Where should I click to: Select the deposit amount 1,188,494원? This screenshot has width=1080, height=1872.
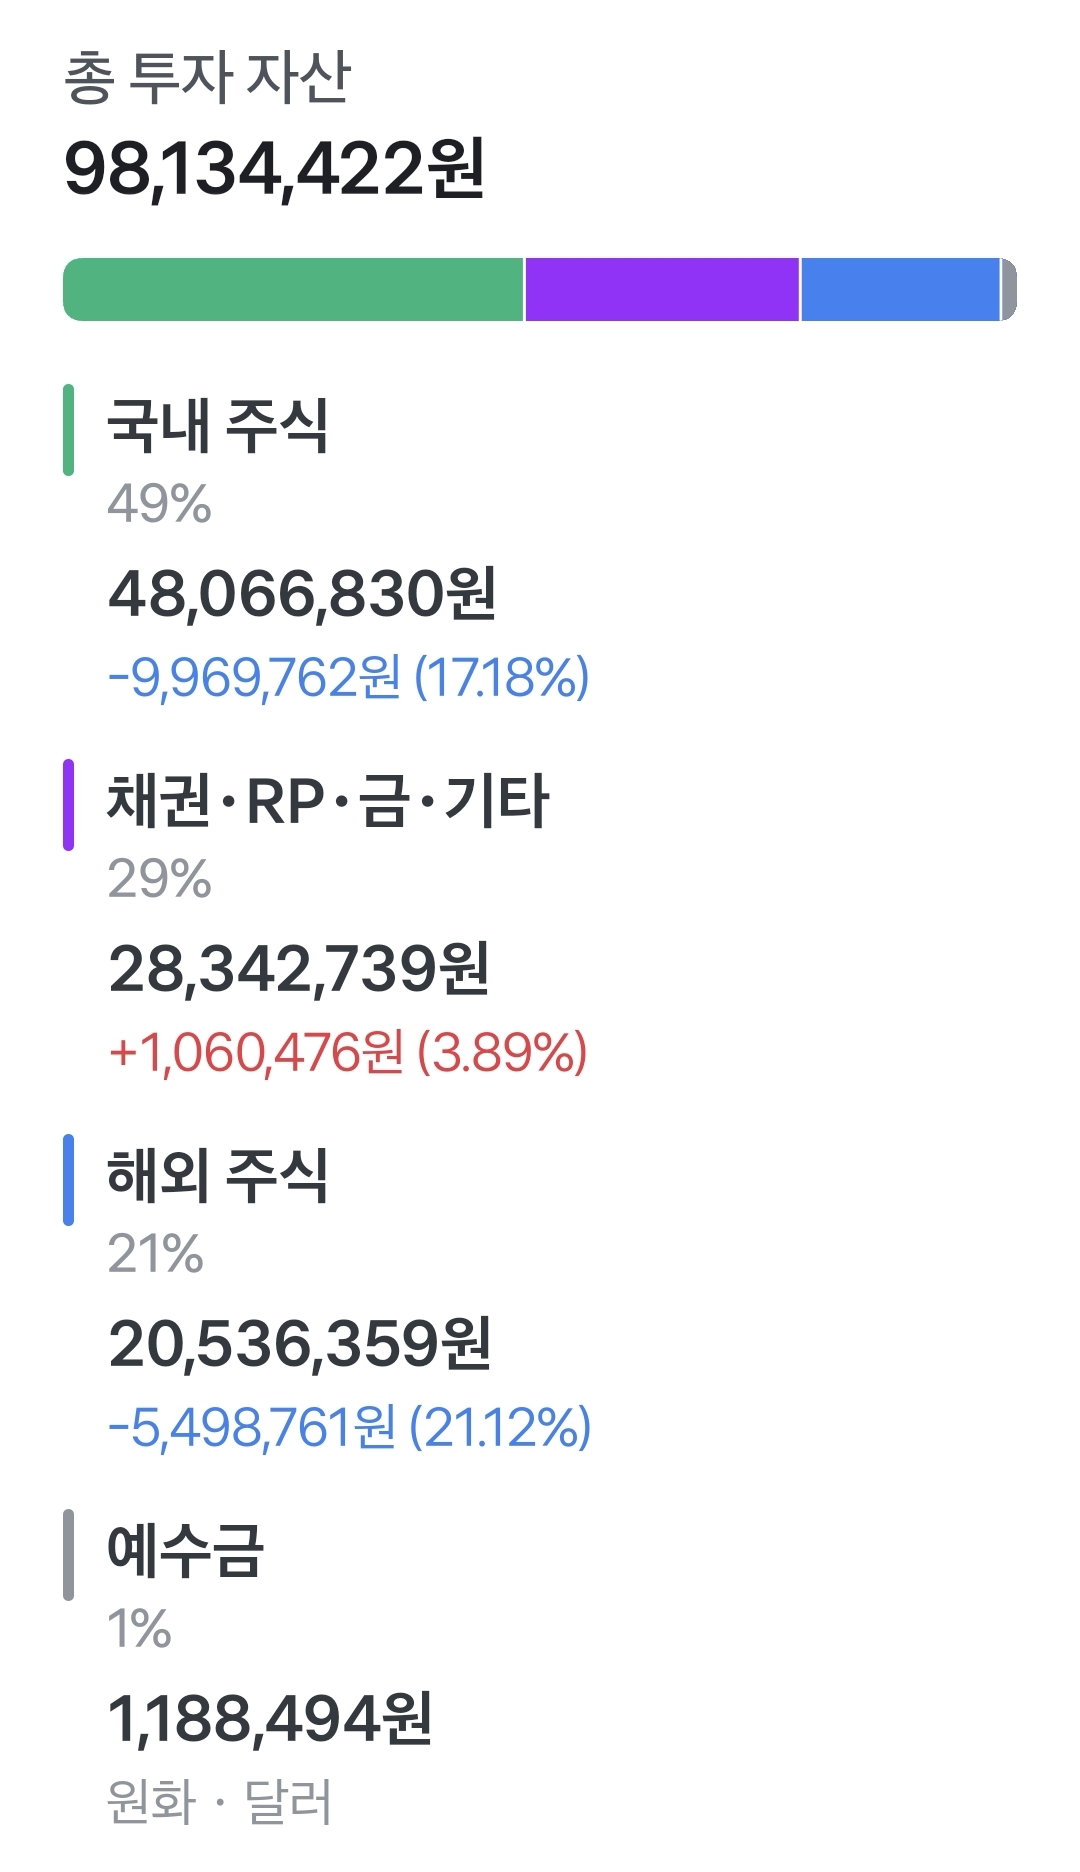point(270,1719)
